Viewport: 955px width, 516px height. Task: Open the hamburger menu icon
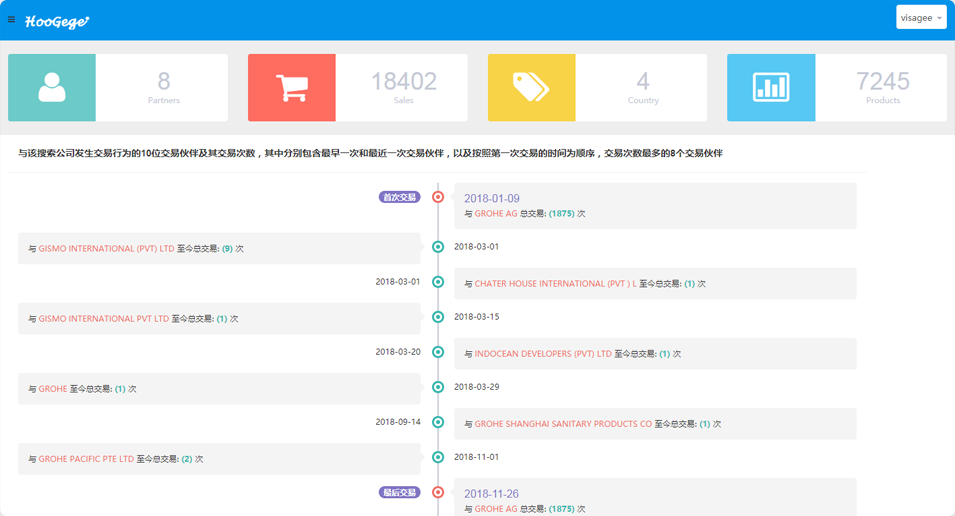11,19
